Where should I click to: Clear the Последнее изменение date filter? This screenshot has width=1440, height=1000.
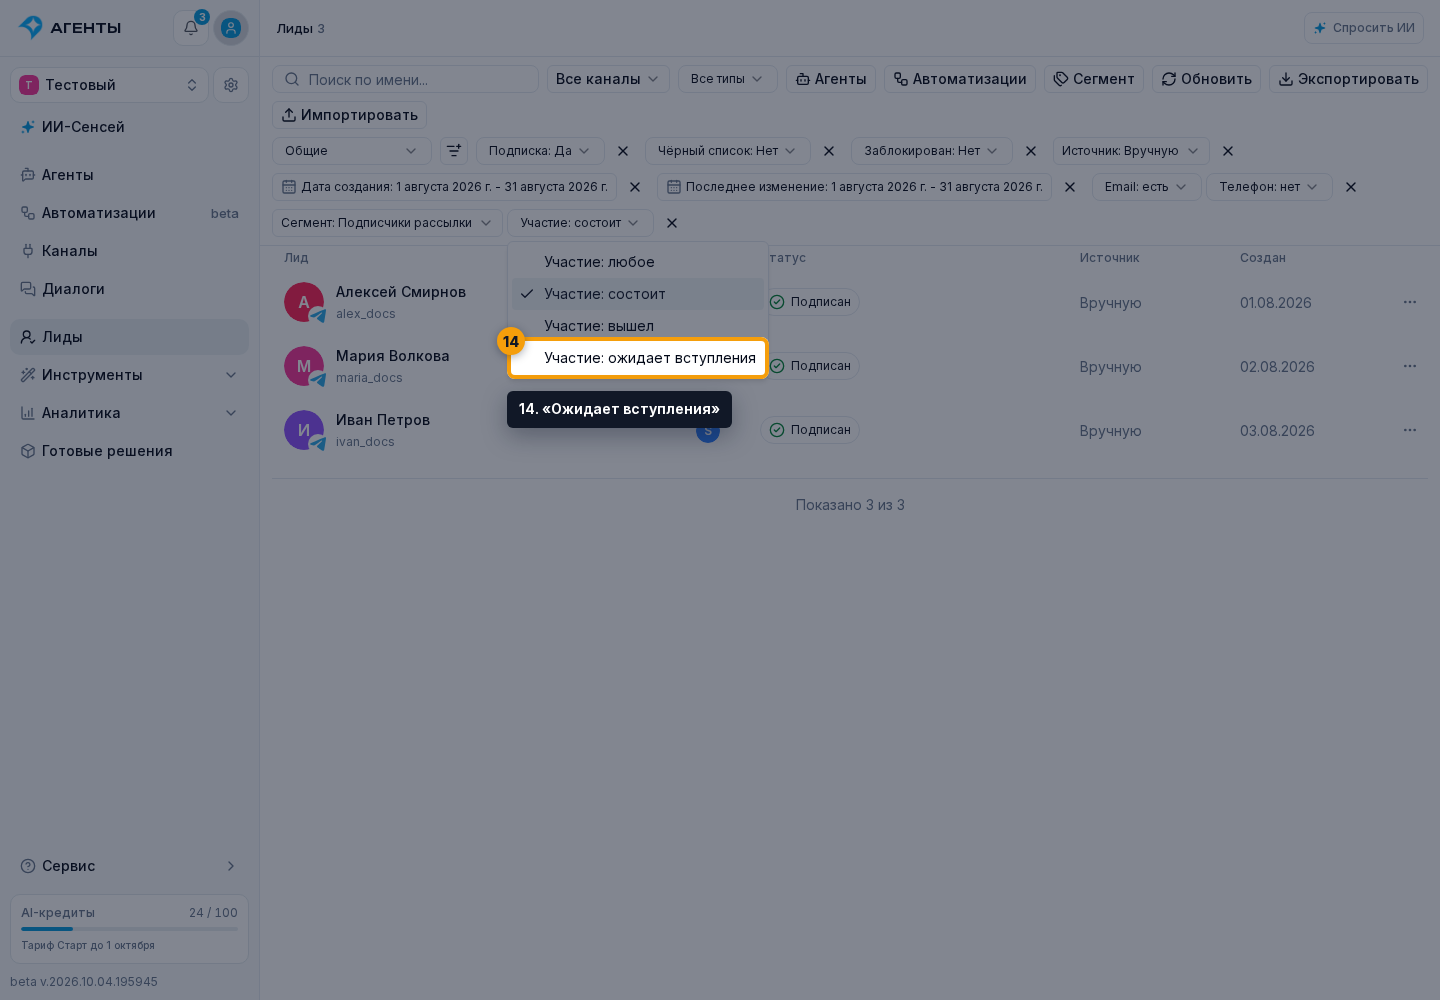pos(1070,187)
